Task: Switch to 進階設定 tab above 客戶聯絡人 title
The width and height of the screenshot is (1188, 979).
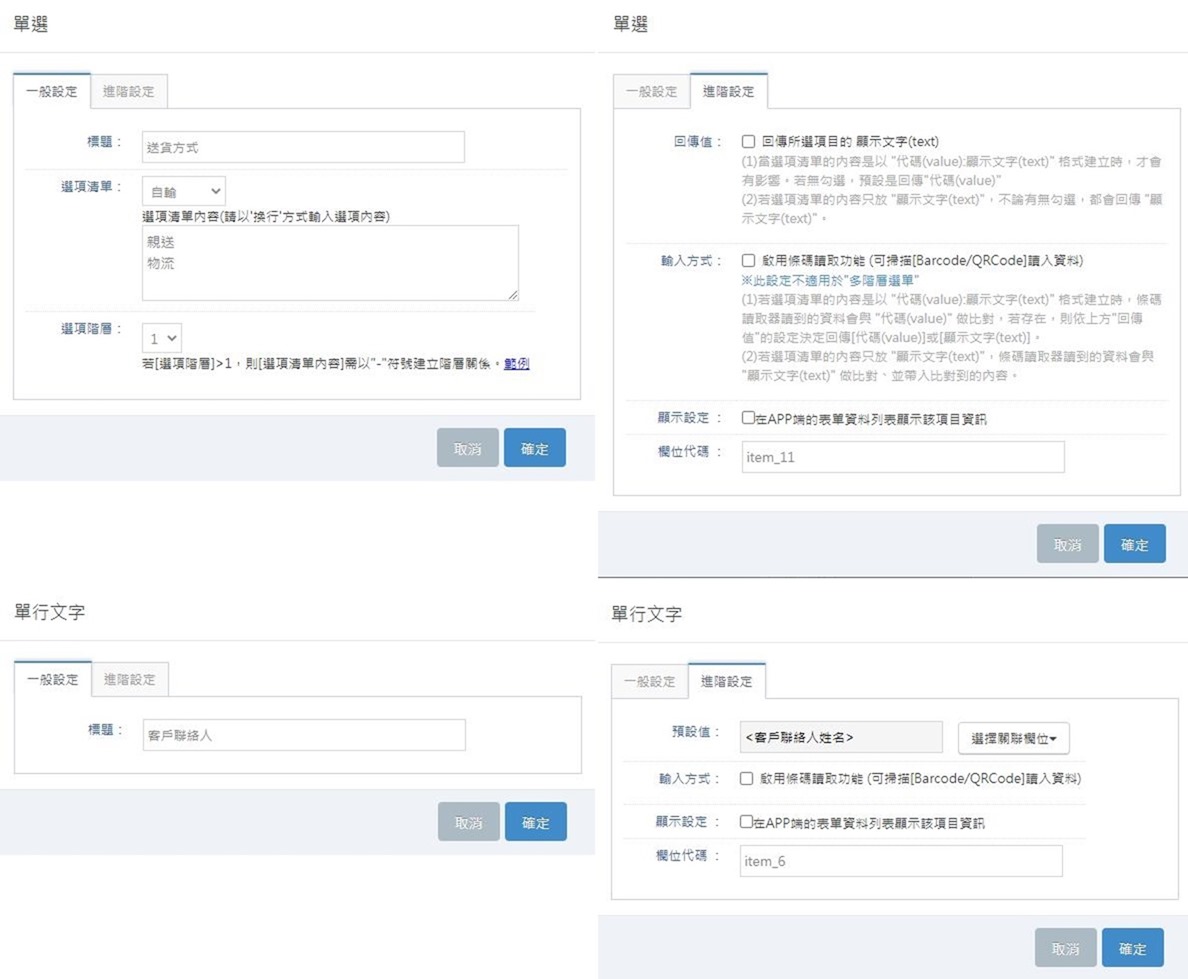Action: 130,680
